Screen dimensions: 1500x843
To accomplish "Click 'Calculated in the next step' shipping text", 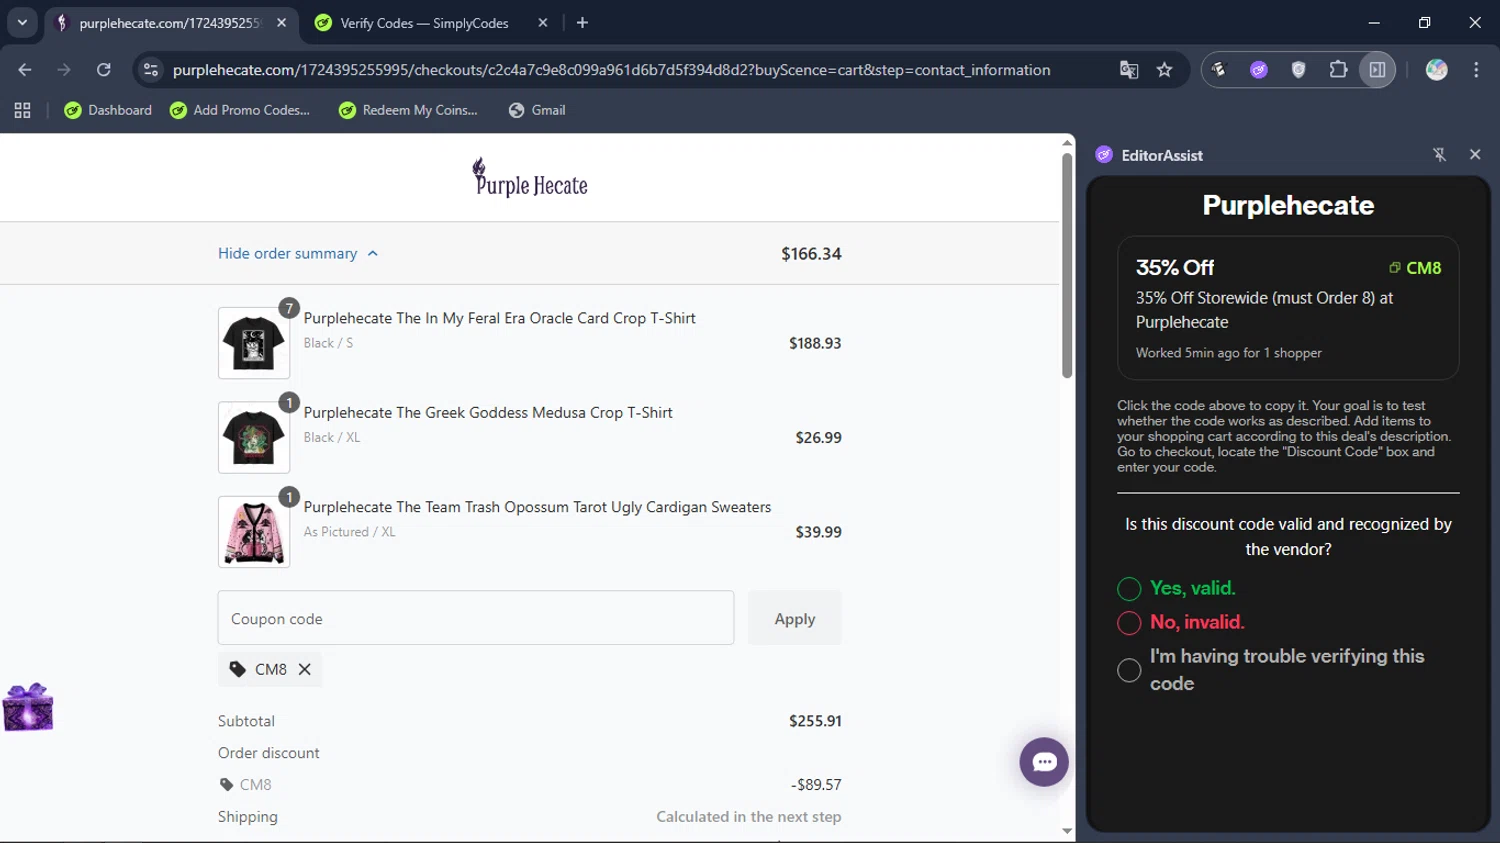I will tap(749, 817).
